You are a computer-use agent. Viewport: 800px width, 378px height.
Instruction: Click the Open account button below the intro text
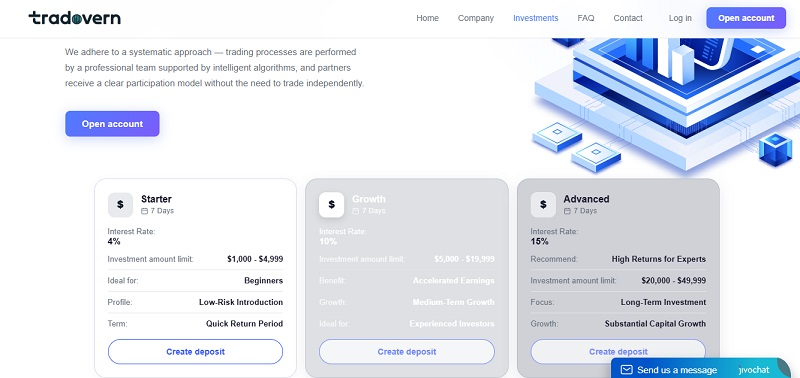point(112,124)
